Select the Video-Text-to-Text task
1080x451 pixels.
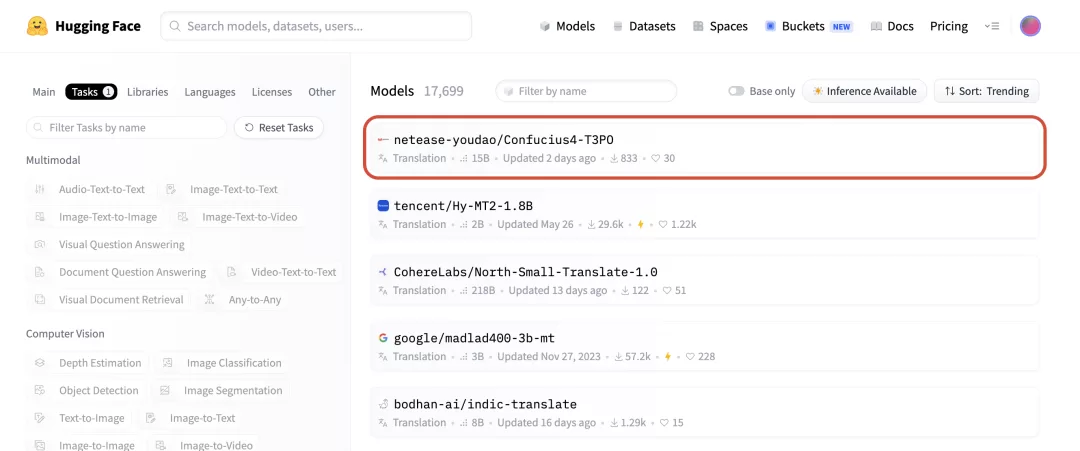click(281, 272)
